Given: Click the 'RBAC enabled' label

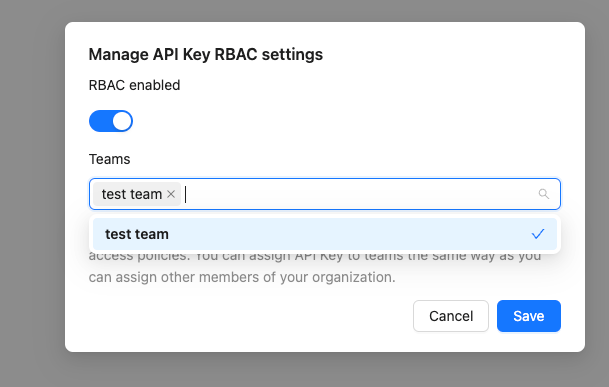Looking at the screenshot, I should click(134, 85).
